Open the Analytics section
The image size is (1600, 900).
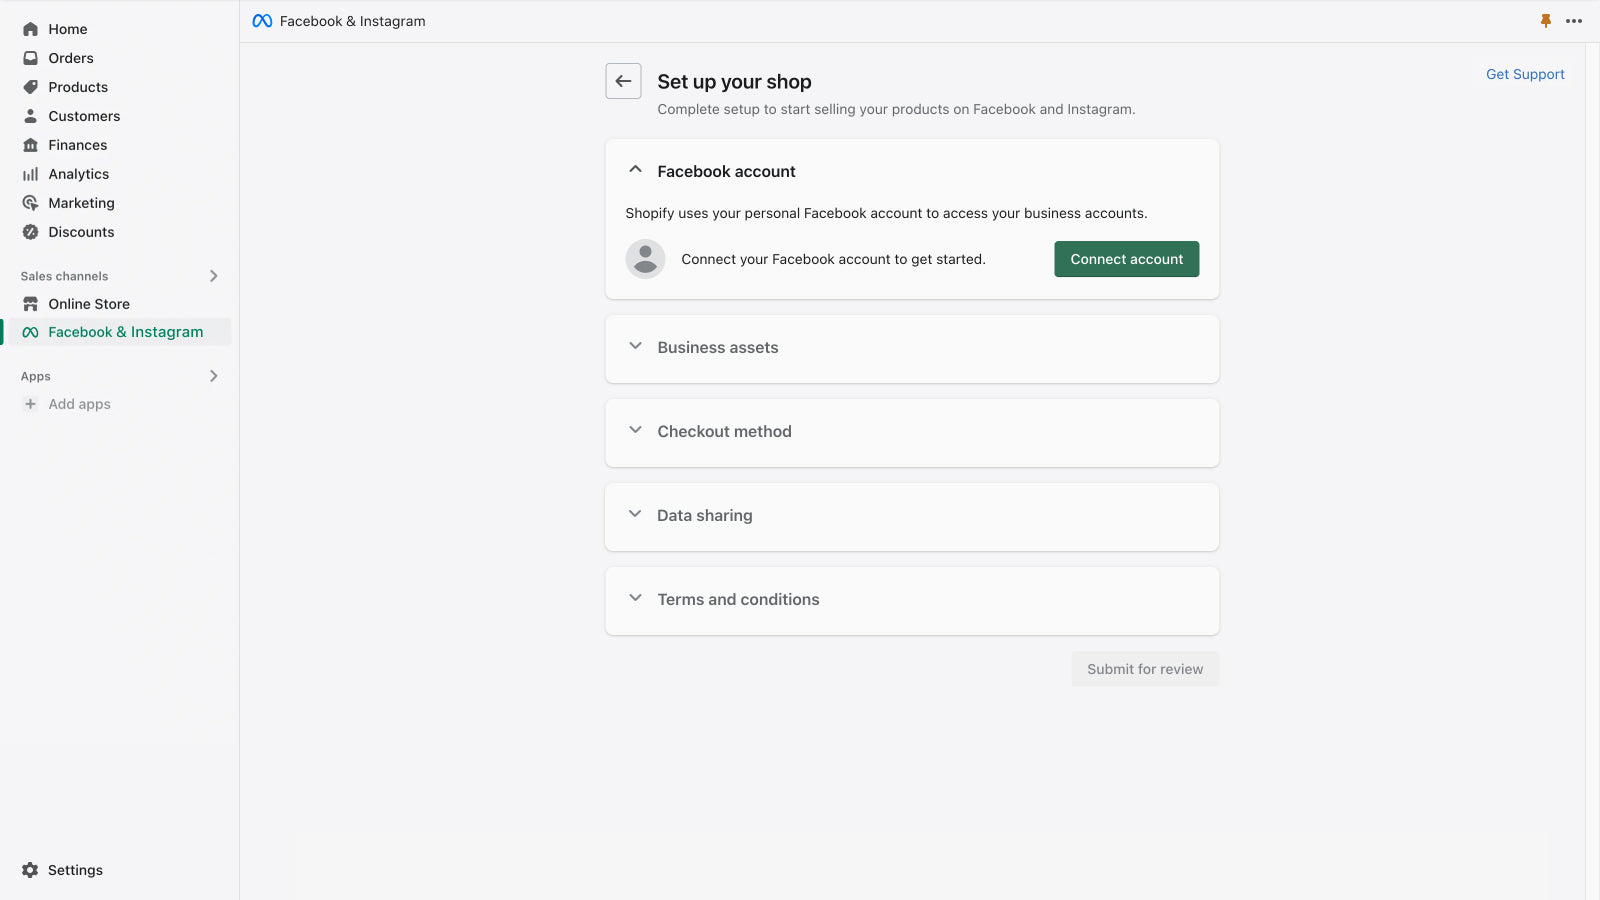(x=79, y=174)
